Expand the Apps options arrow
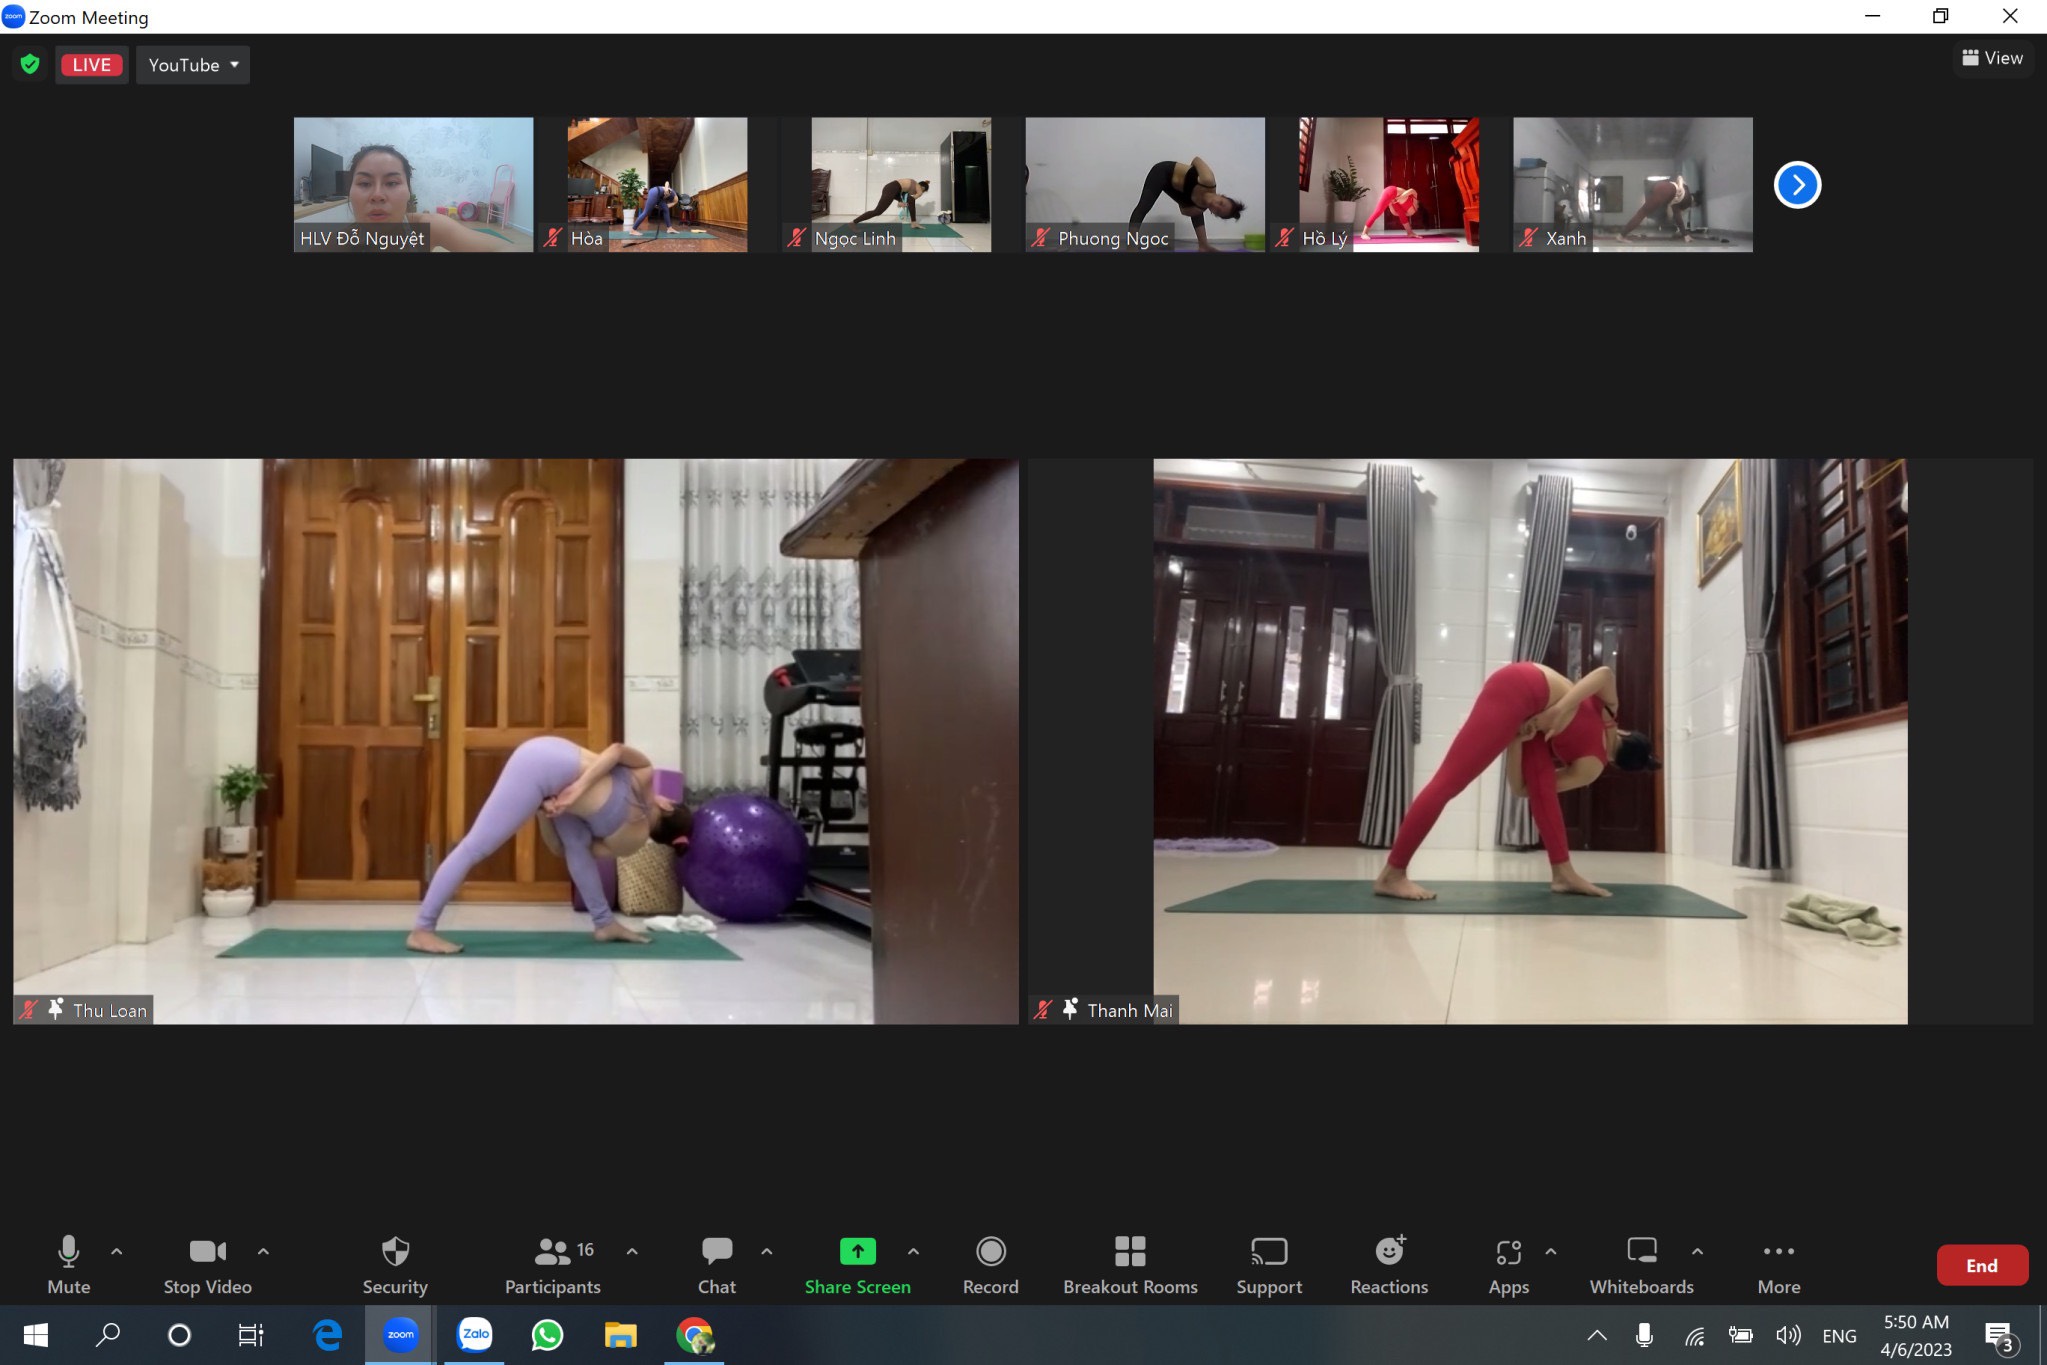 point(1551,1251)
